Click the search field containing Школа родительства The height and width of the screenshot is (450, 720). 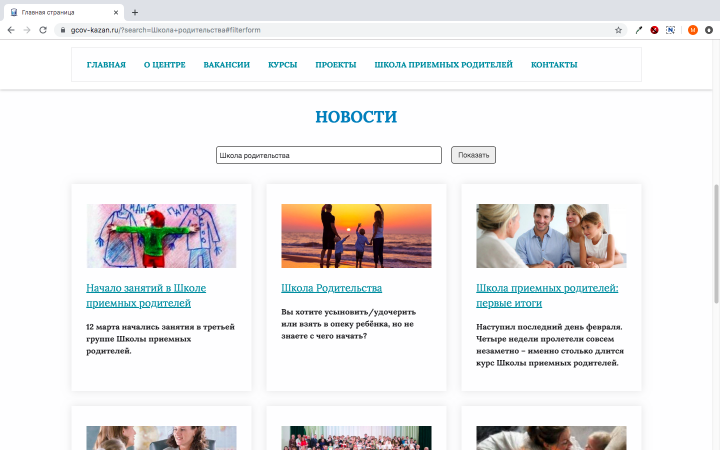pyautogui.click(x=329, y=155)
